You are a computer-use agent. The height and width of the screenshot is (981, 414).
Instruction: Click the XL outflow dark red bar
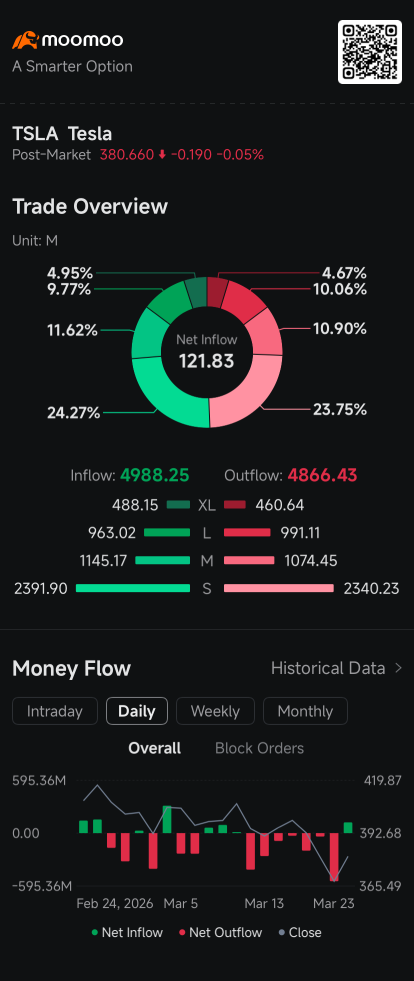pyautogui.click(x=235, y=505)
